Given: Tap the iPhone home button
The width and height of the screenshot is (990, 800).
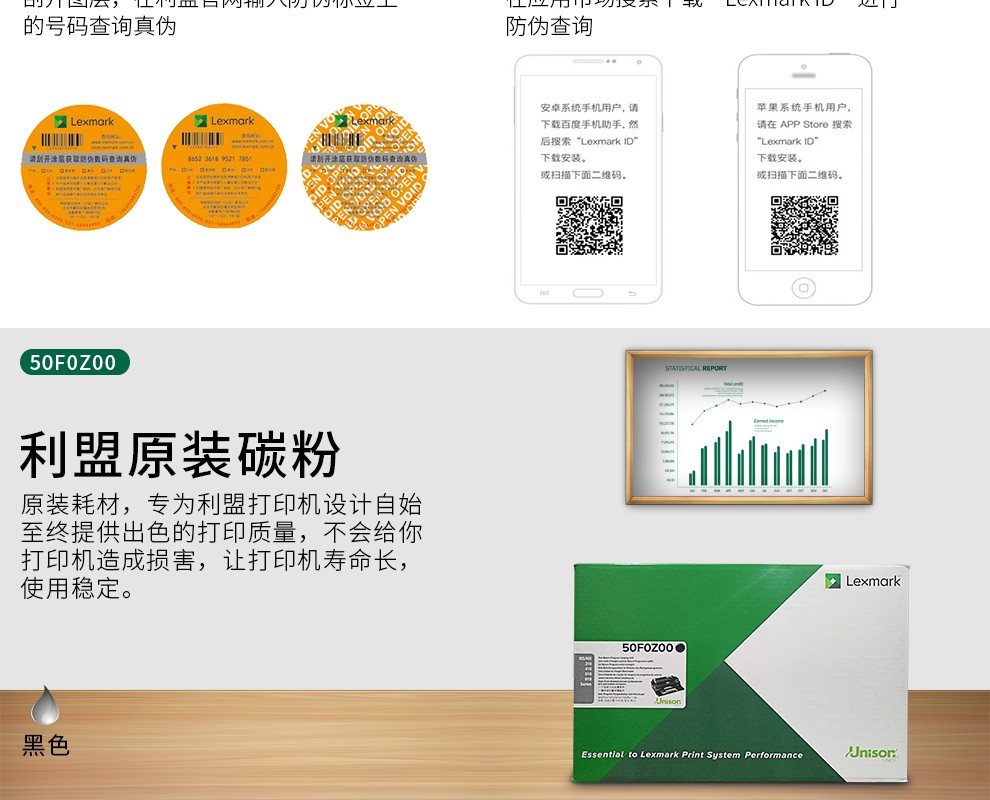Looking at the screenshot, I should pyautogui.click(x=804, y=288).
